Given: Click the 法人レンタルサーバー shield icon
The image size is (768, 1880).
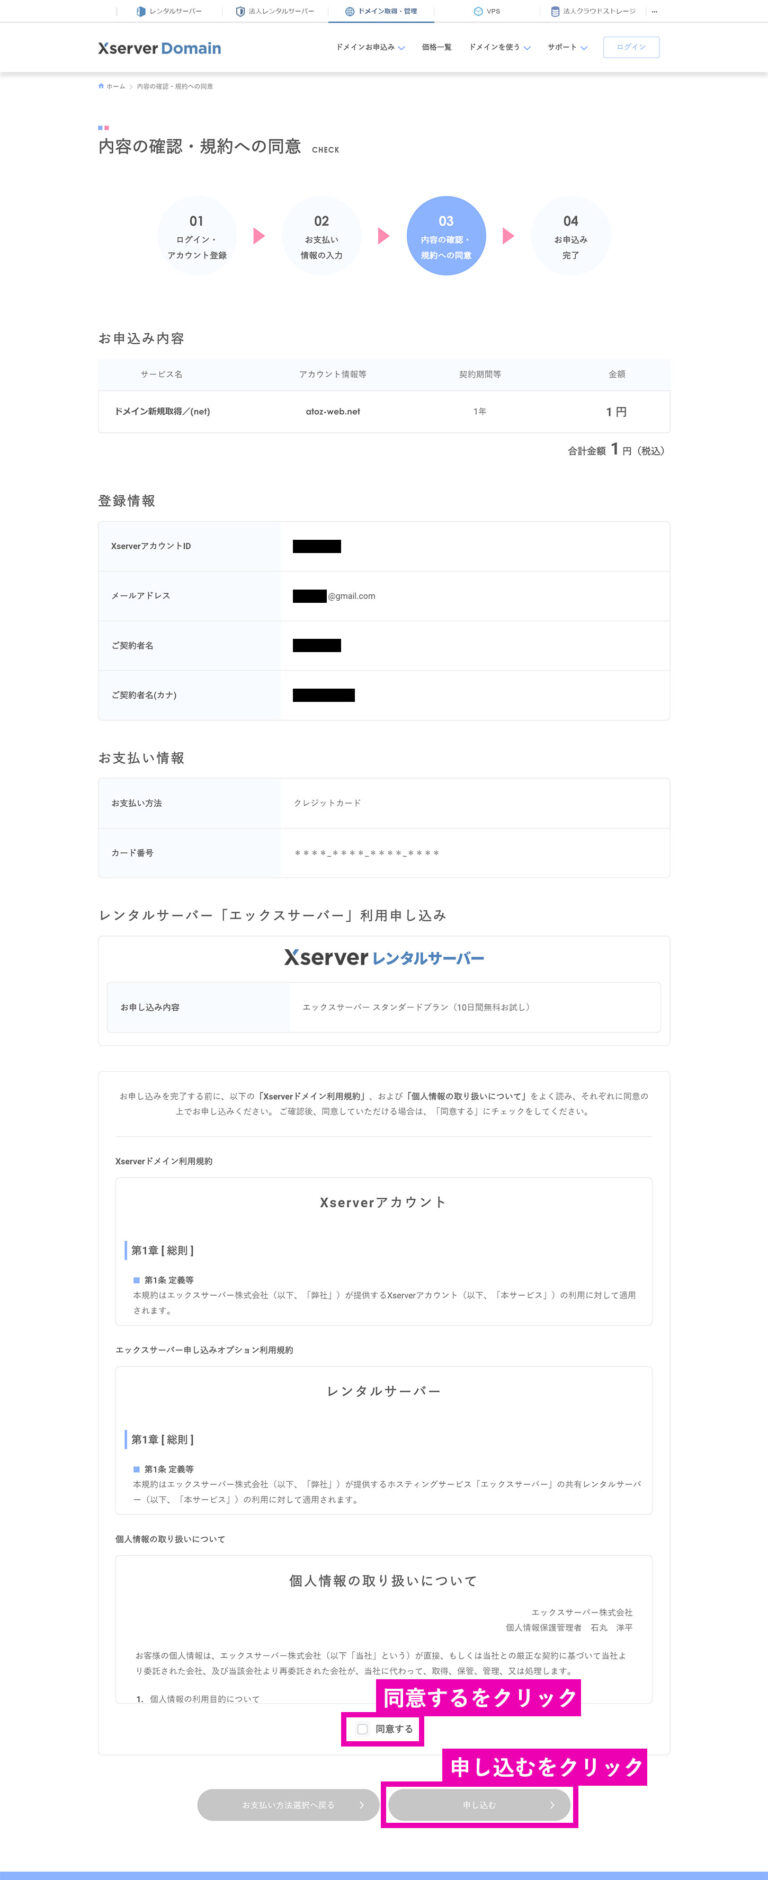Looking at the screenshot, I should click(x=240, y=11).
